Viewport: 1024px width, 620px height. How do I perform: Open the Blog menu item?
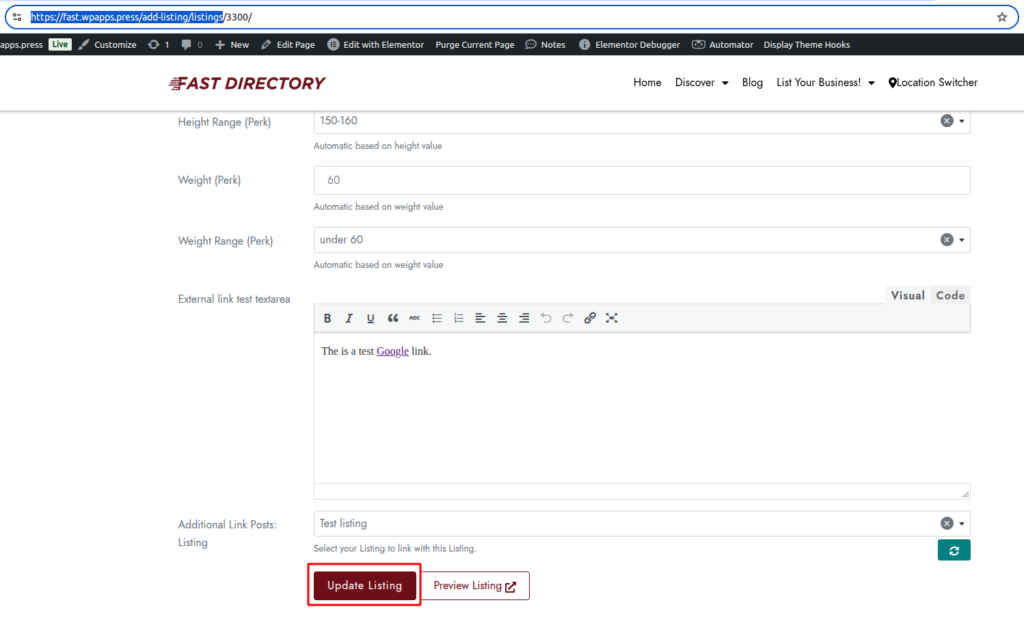pyautogui.click(x=752, y=83)
